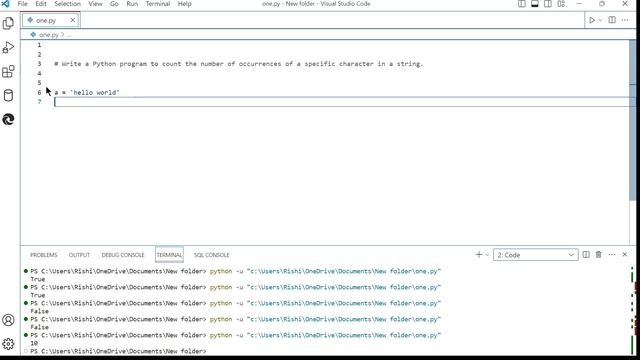Switch to the OUTPUT panel tab
This screenshot has width=640, height=360.
[x=79, y=255]
